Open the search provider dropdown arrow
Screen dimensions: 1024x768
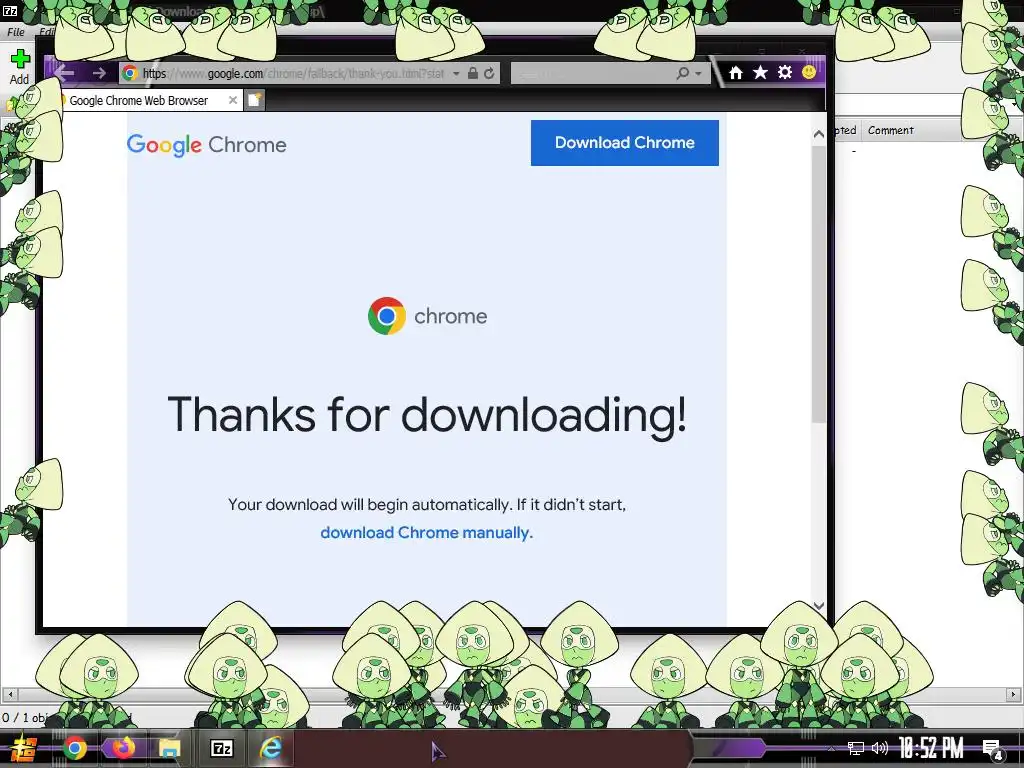tap(698, 74)
